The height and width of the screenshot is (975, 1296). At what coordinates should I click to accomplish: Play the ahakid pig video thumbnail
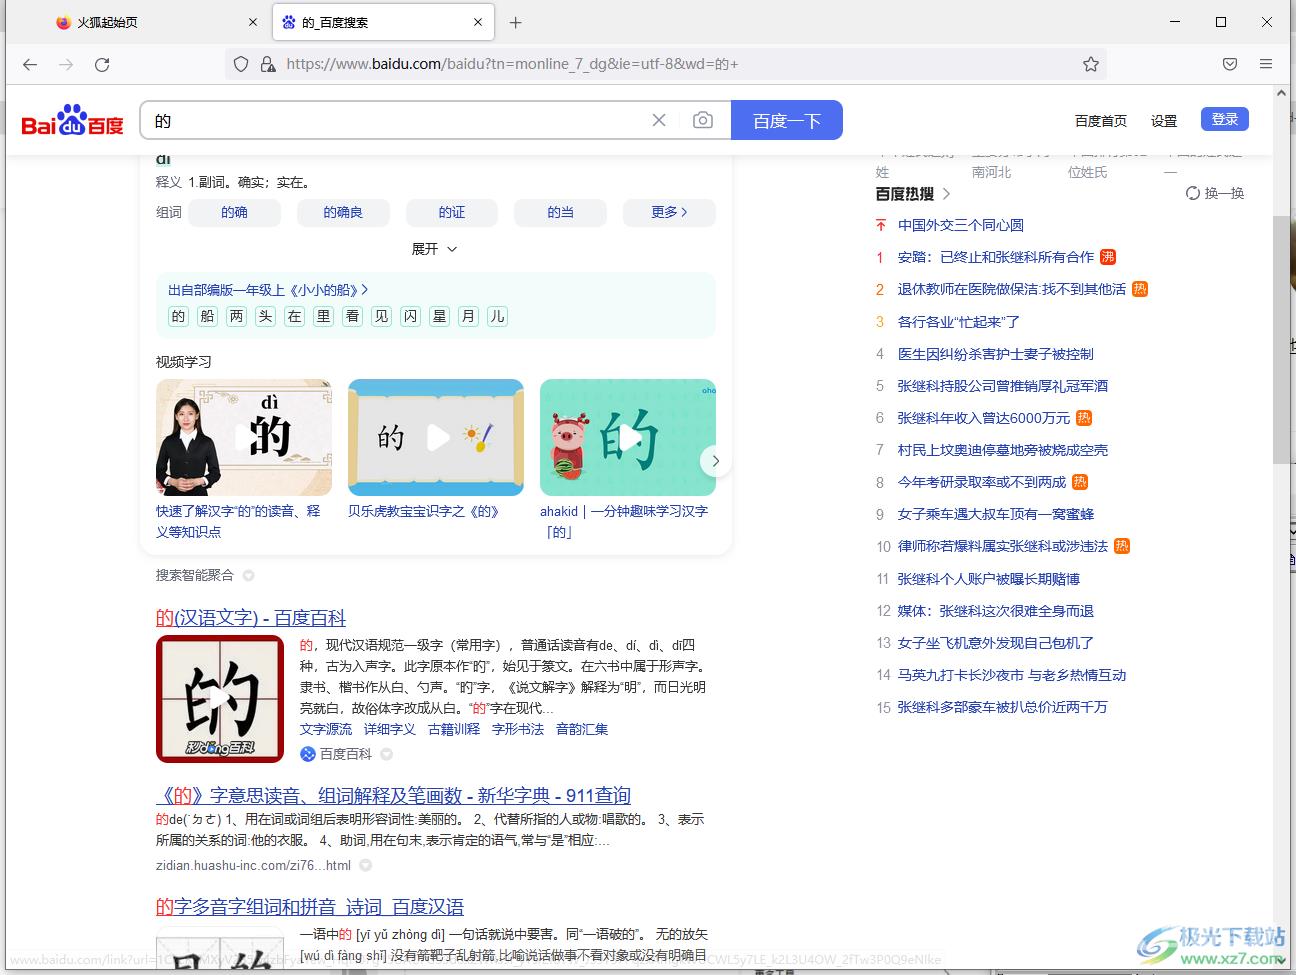pos(628,437)
